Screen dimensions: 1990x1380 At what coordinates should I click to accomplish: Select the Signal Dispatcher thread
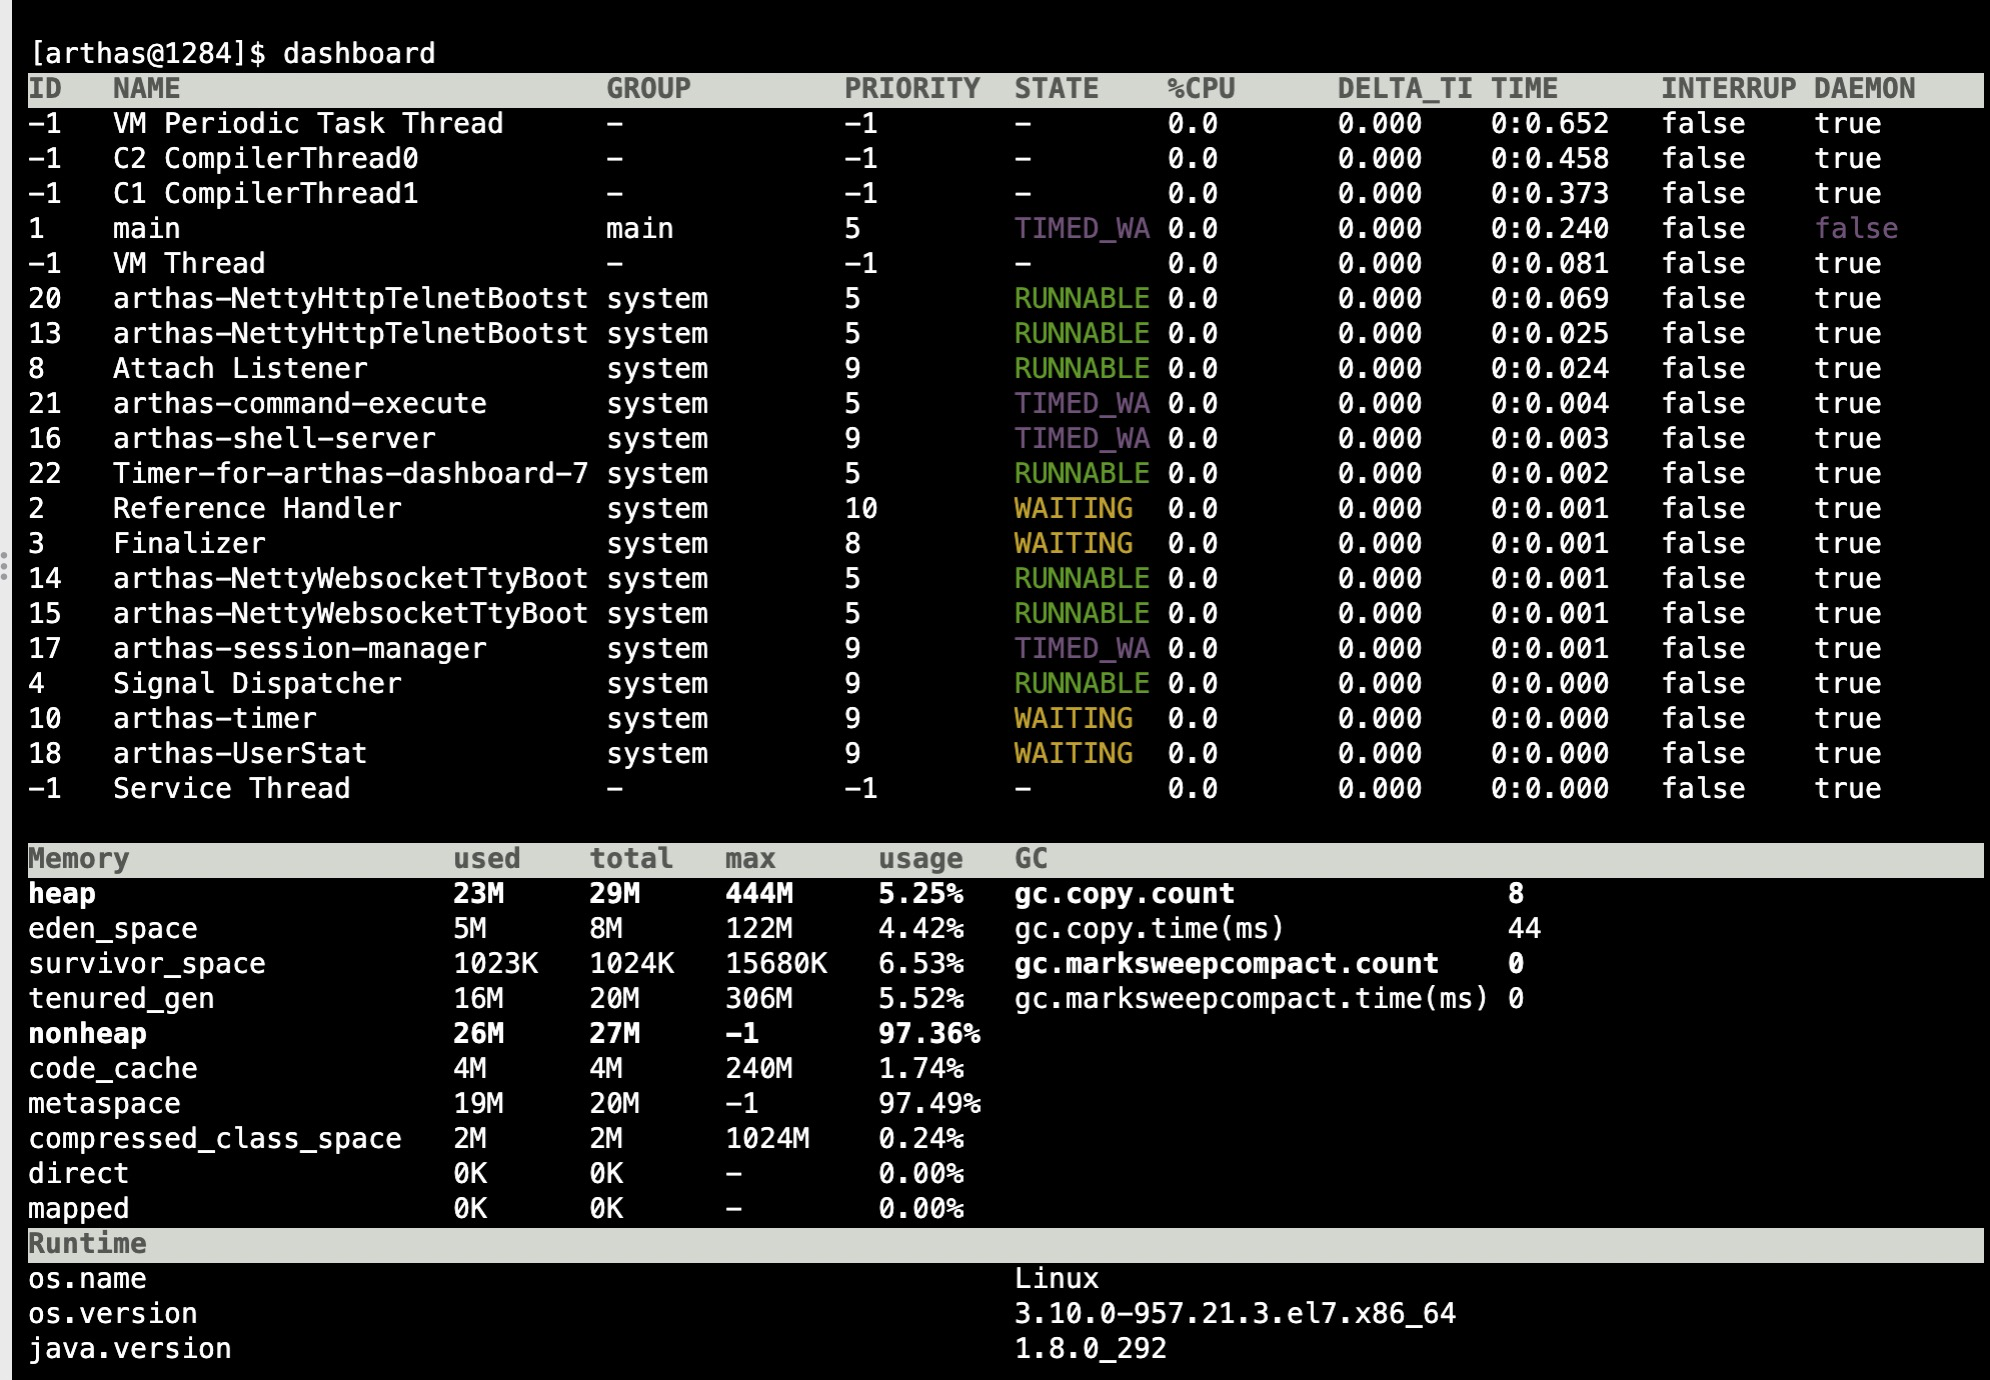pos(257,683)
